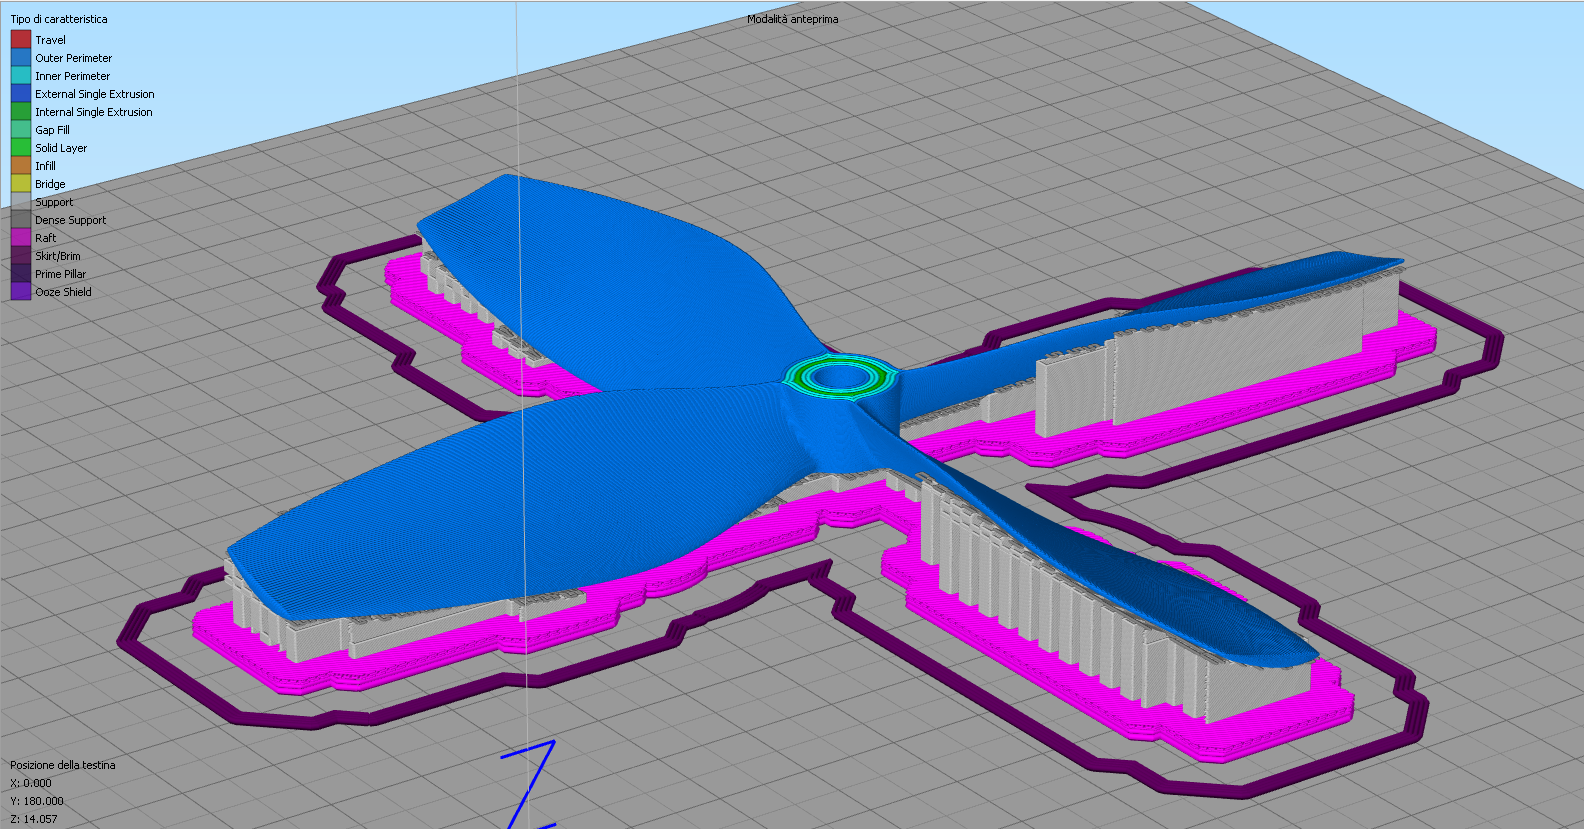This screenshot has height=829, width=1584.
Task: Select the 'Gap Fill' legend label
Action: pyautogui.click(x=52, y=130)
